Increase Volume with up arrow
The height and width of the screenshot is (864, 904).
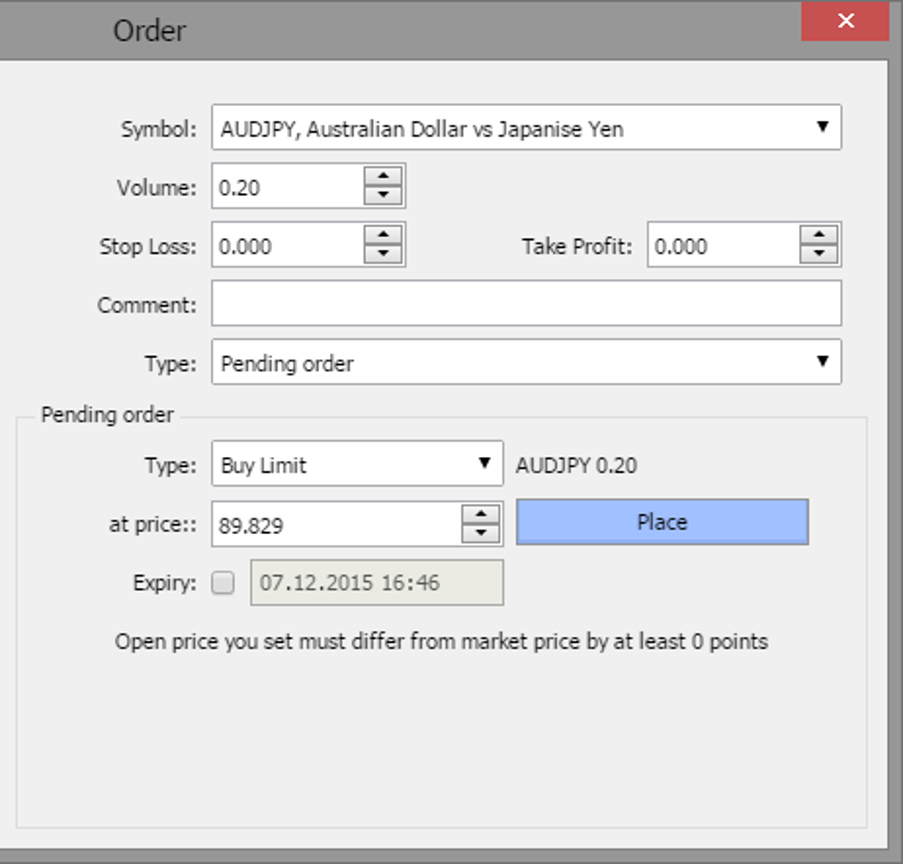pyautogui.click(x=383, y=176)
